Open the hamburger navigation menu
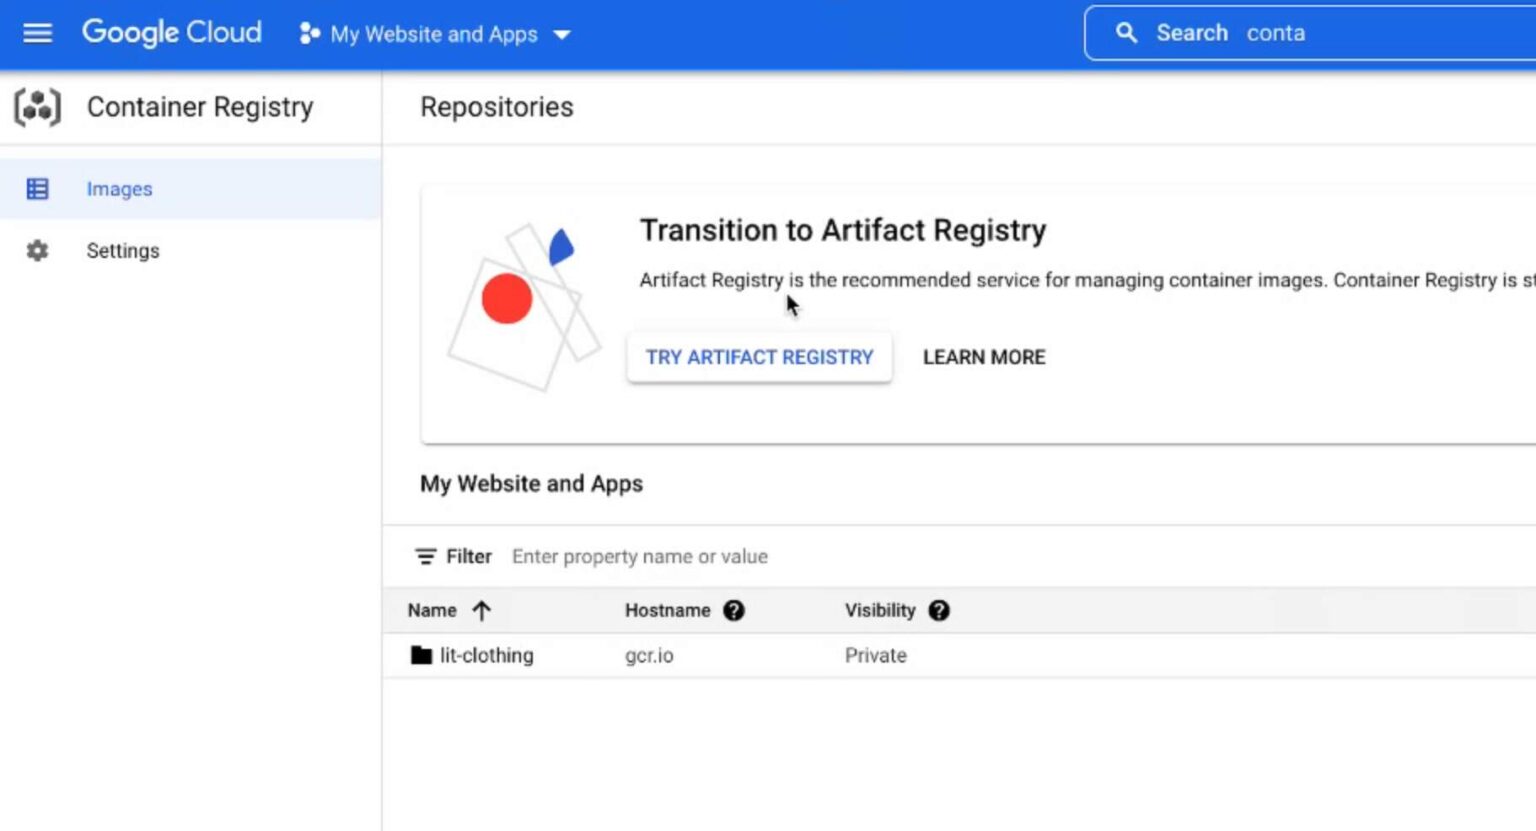The width and height of the screenshot is (1536, 831). click(x=37, y=34)
